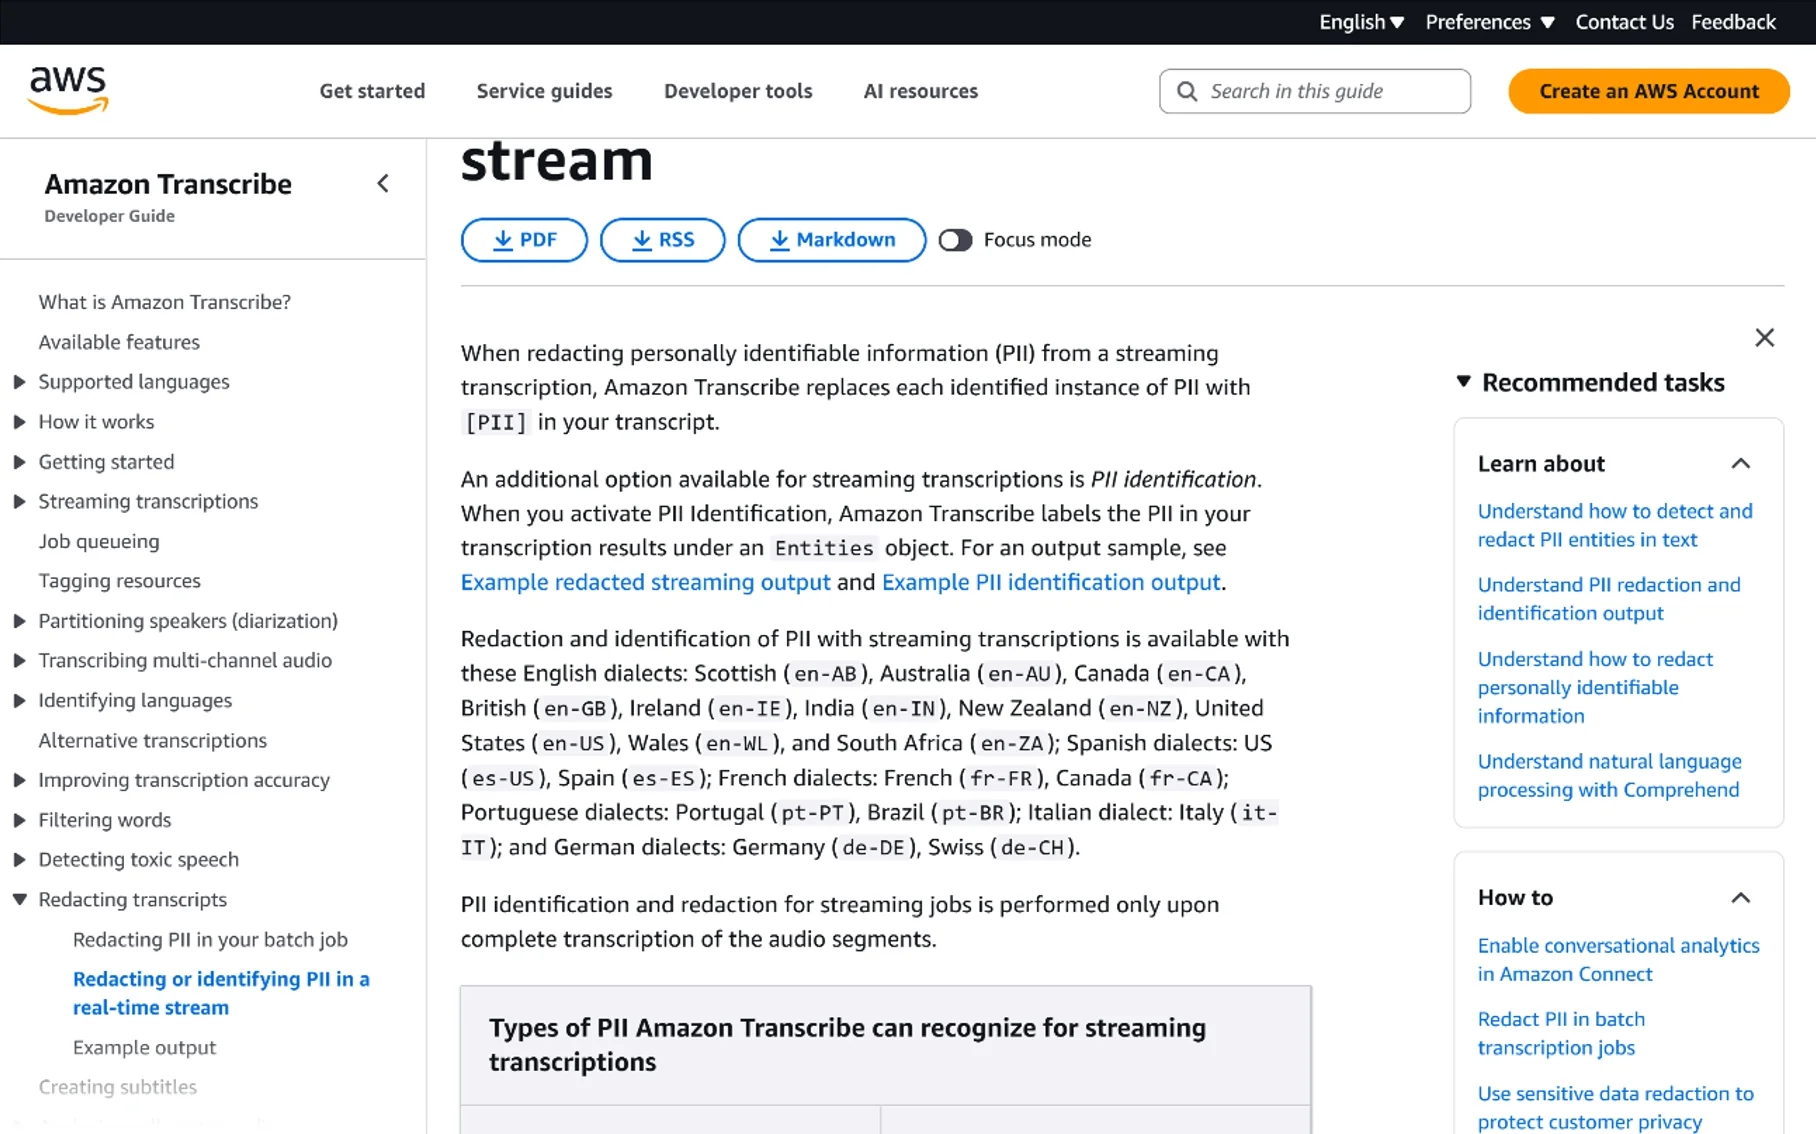Expand Filtering words arrow
1816x1134 pixels.
[19, 820]
